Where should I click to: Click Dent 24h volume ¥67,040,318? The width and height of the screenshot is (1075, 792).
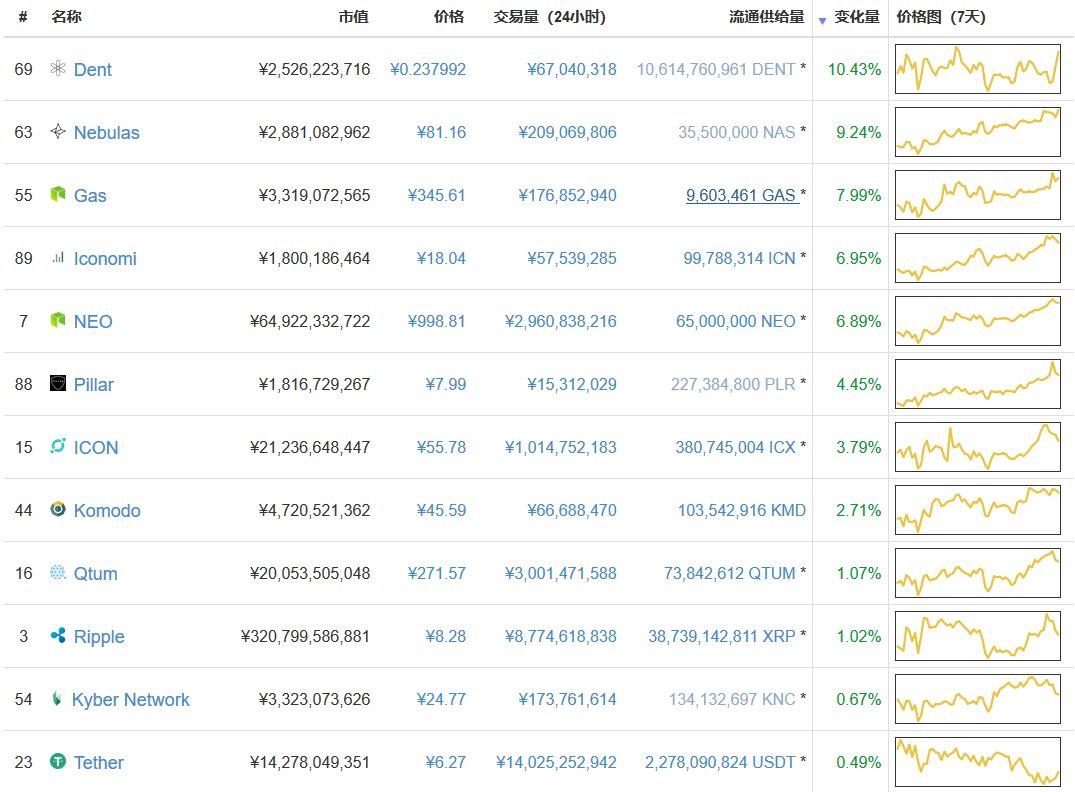(572, 69)
